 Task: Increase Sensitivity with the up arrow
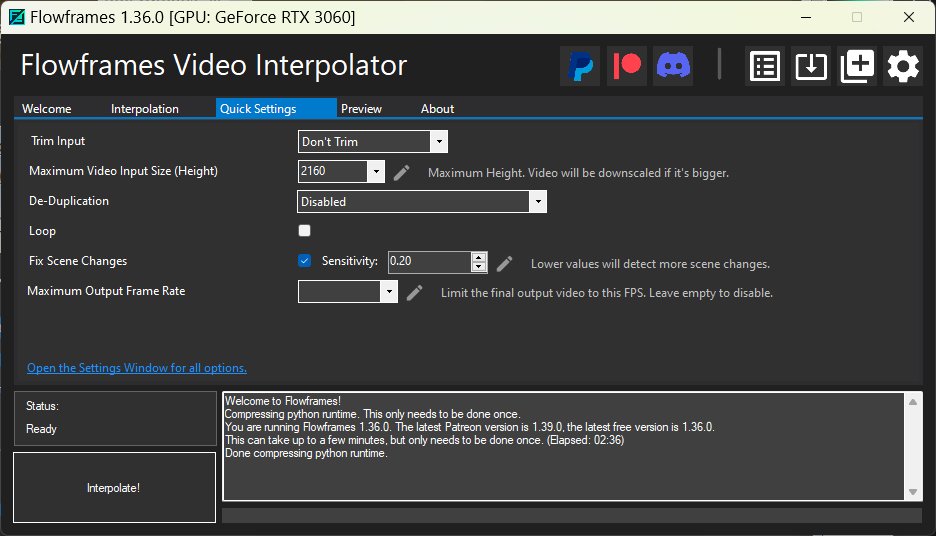[479, 257]
